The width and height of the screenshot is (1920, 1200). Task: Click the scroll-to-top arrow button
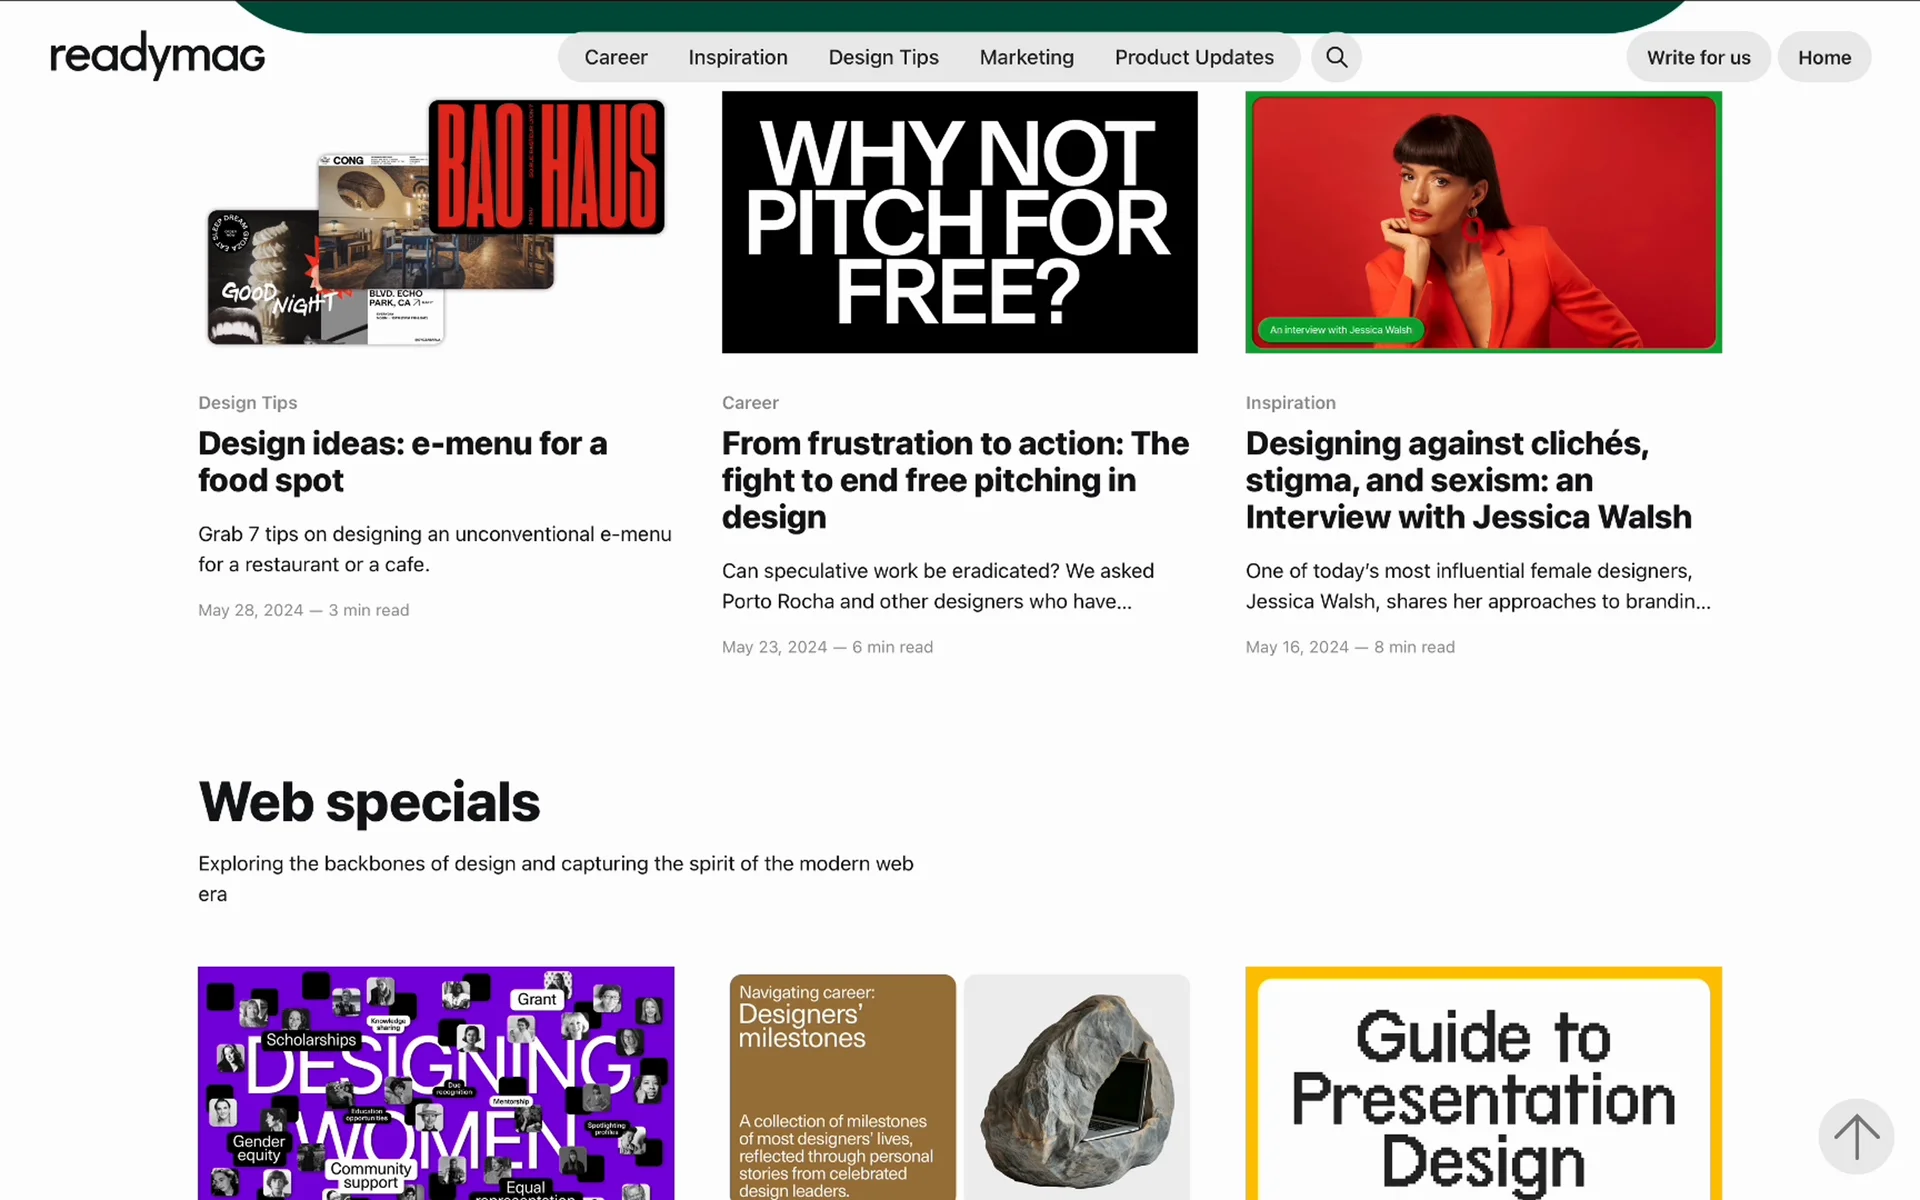click(1856, 1137)
